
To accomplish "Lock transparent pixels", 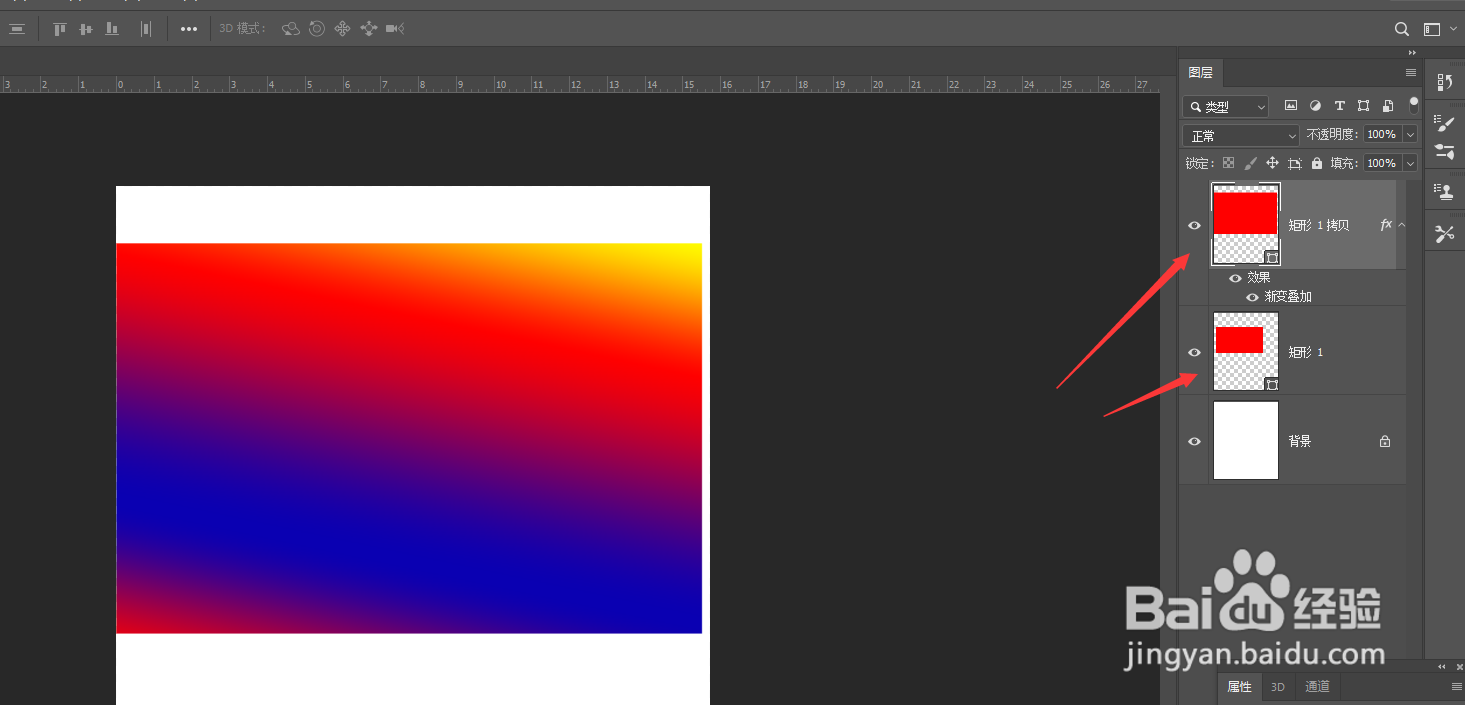I will point(1228,163).
